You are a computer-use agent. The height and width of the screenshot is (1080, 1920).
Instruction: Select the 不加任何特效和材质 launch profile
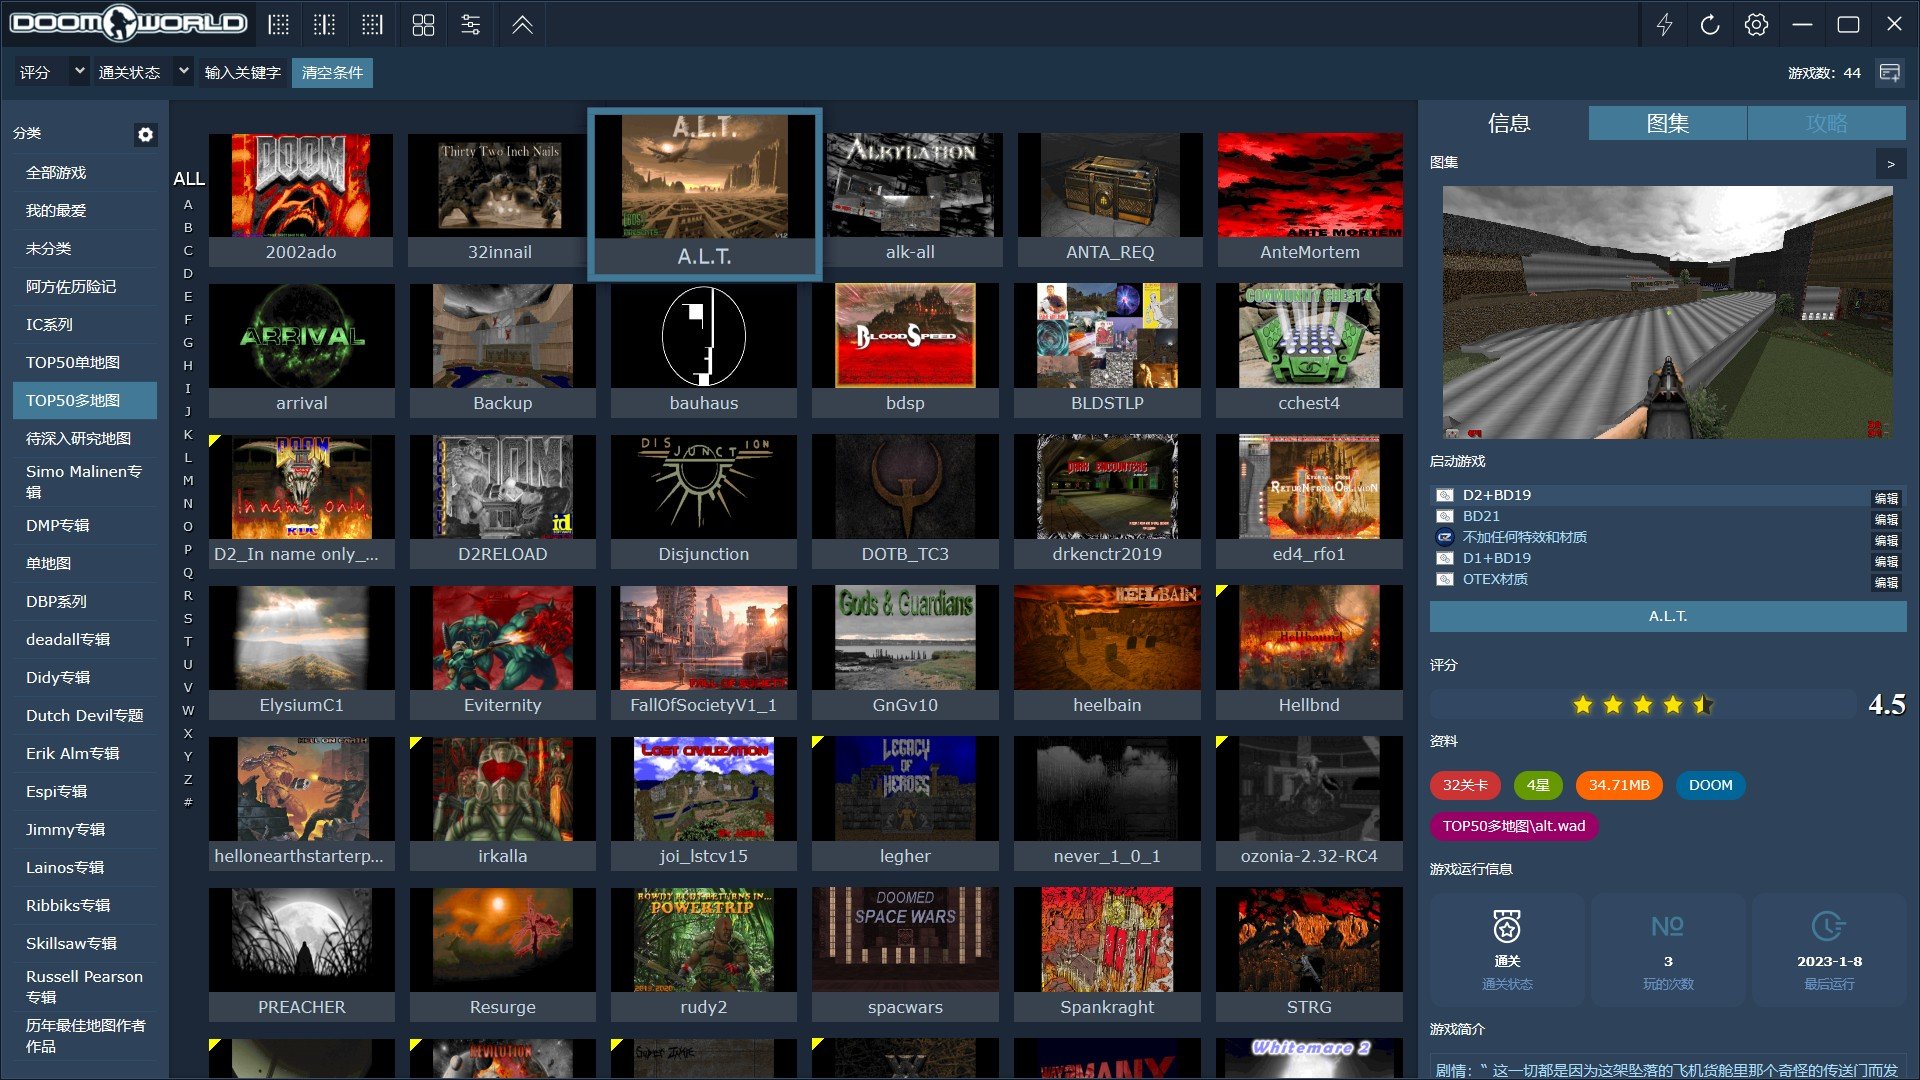tap(1524, 537)
